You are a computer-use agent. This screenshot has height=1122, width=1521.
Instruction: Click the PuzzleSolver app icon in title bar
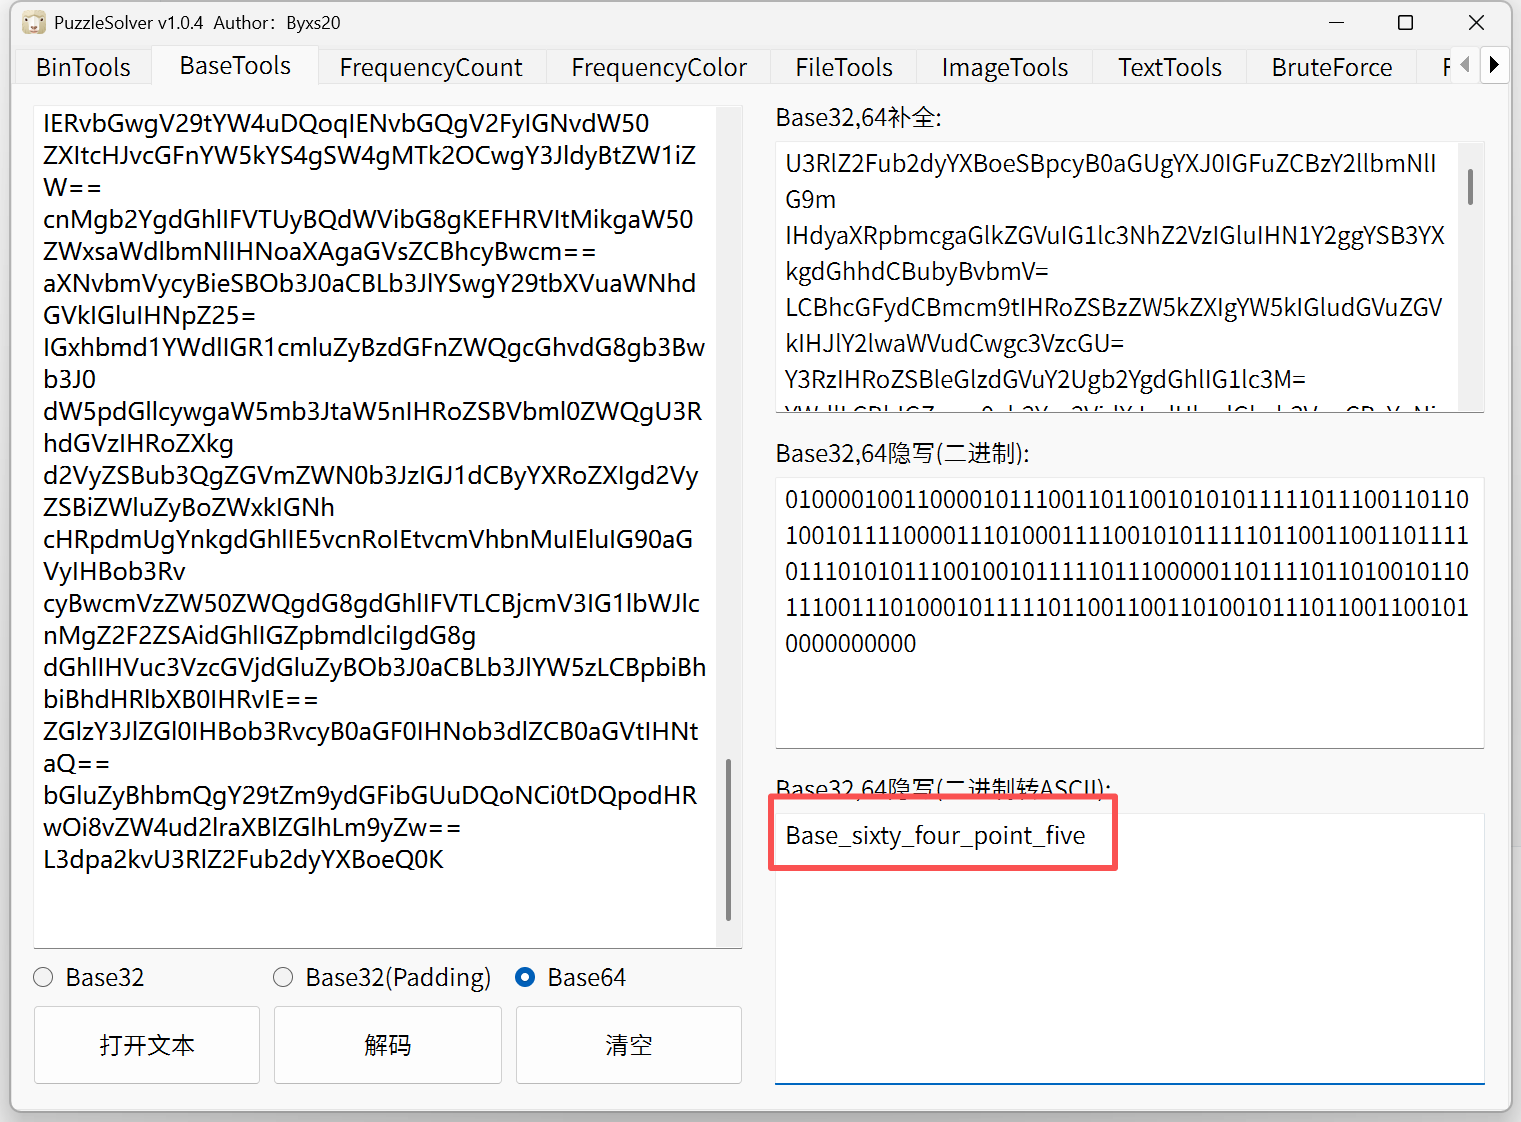[x=34, y=23]
